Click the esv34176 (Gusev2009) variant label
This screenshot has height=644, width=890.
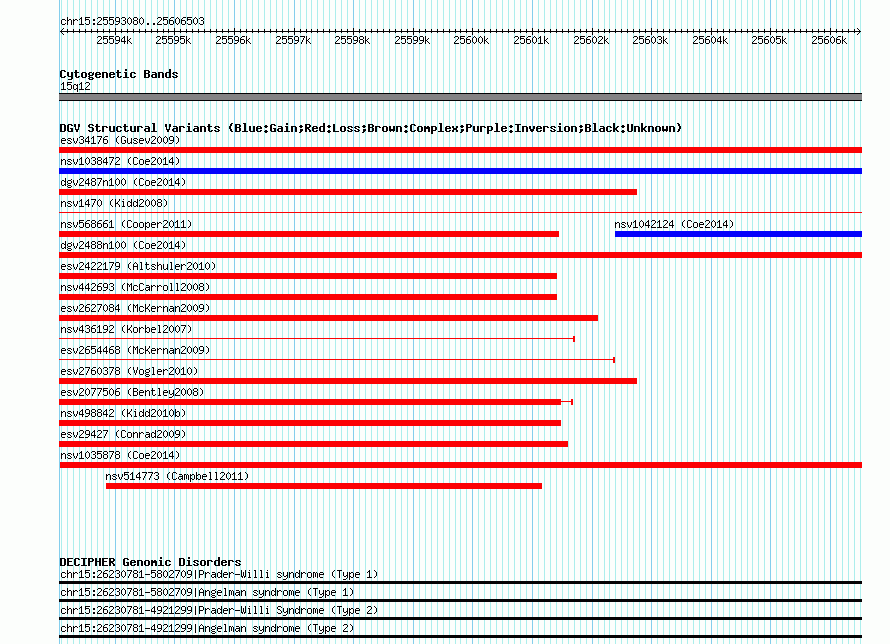tap(120, 140)
